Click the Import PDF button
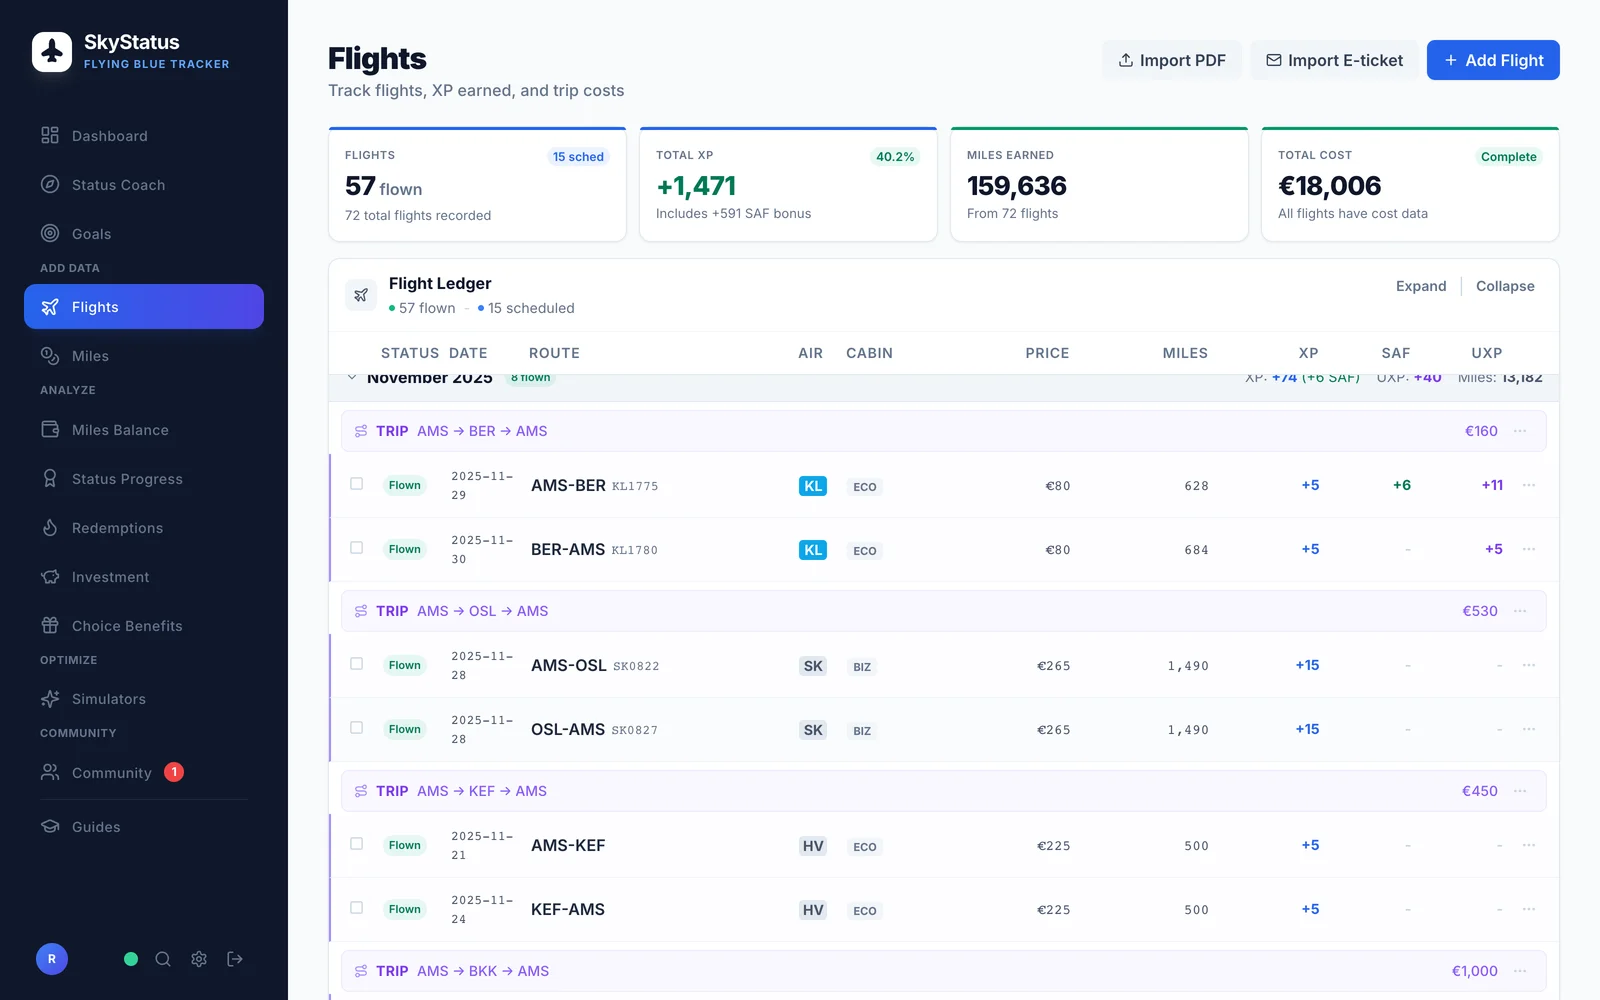1600x1000 pixels. click(1172, 60)
